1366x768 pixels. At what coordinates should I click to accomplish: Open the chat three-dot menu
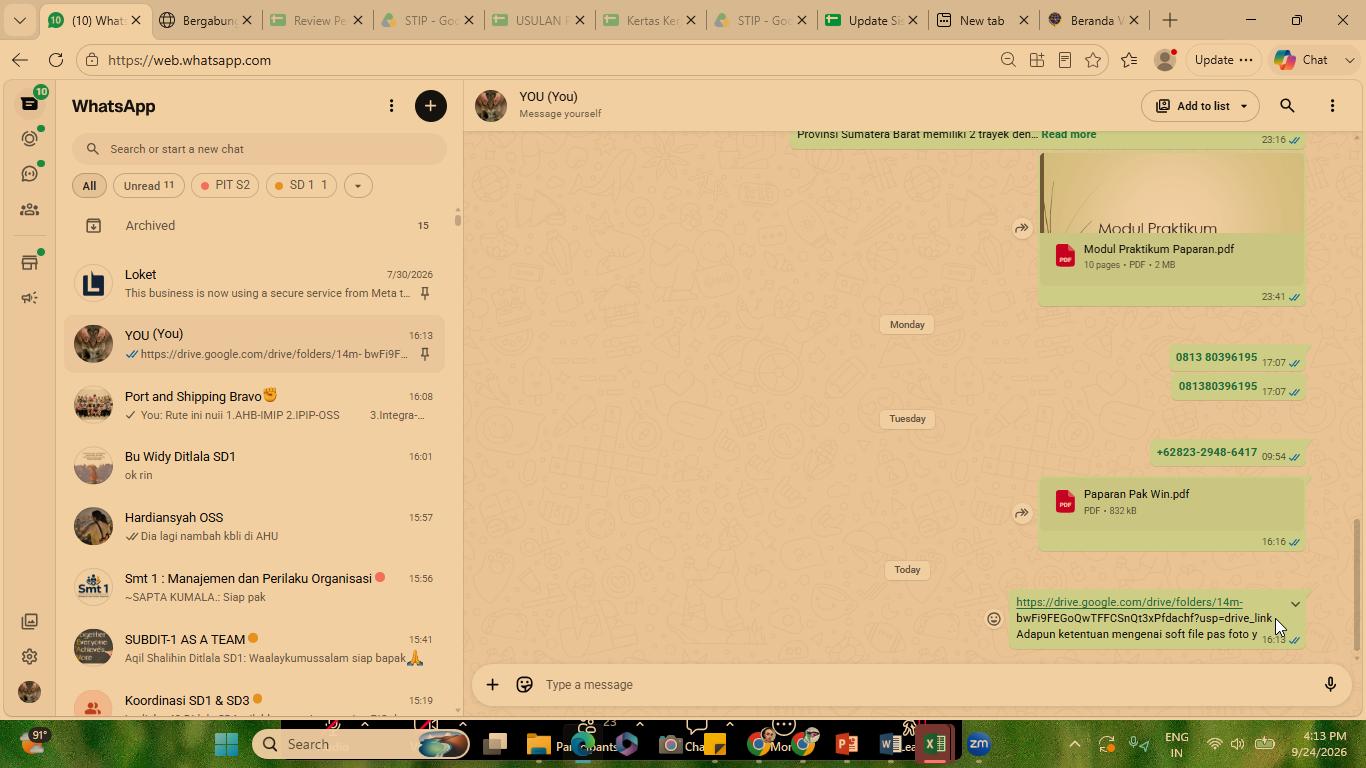(1332, 106)
